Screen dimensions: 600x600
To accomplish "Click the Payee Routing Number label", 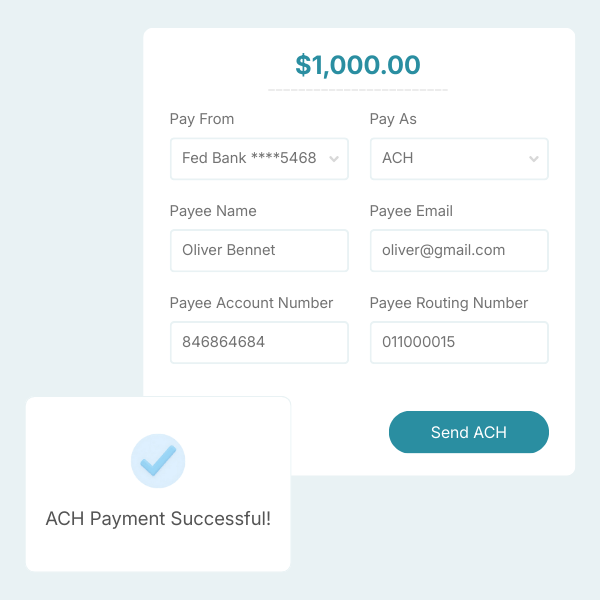I will point(449,303).
